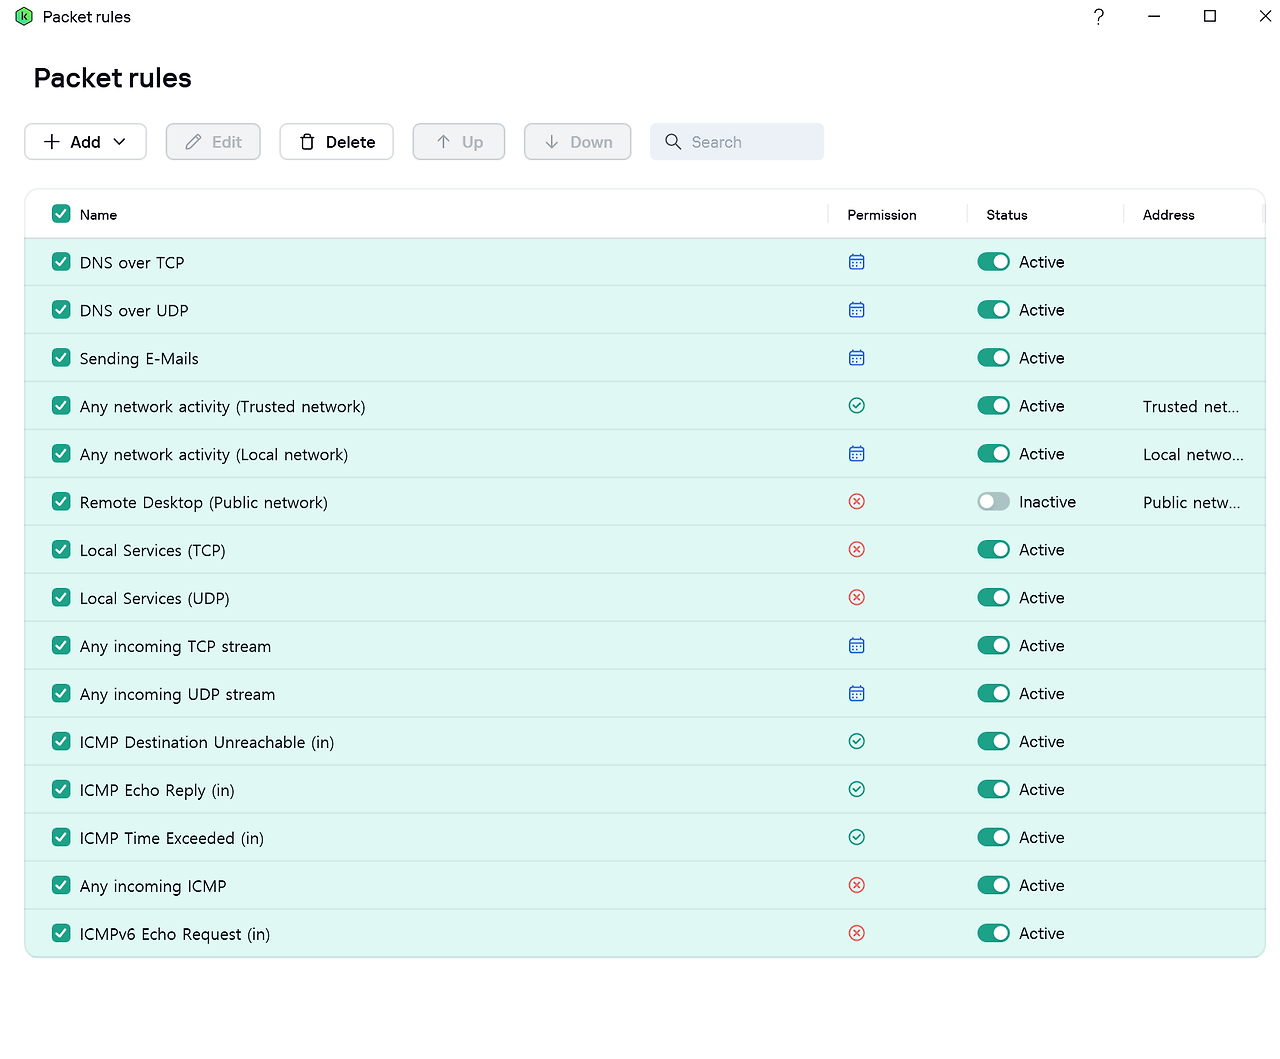Move rule with the Up button
Image resolution: width=1280 pixels, height=1059 pixels.
(459, 142)
